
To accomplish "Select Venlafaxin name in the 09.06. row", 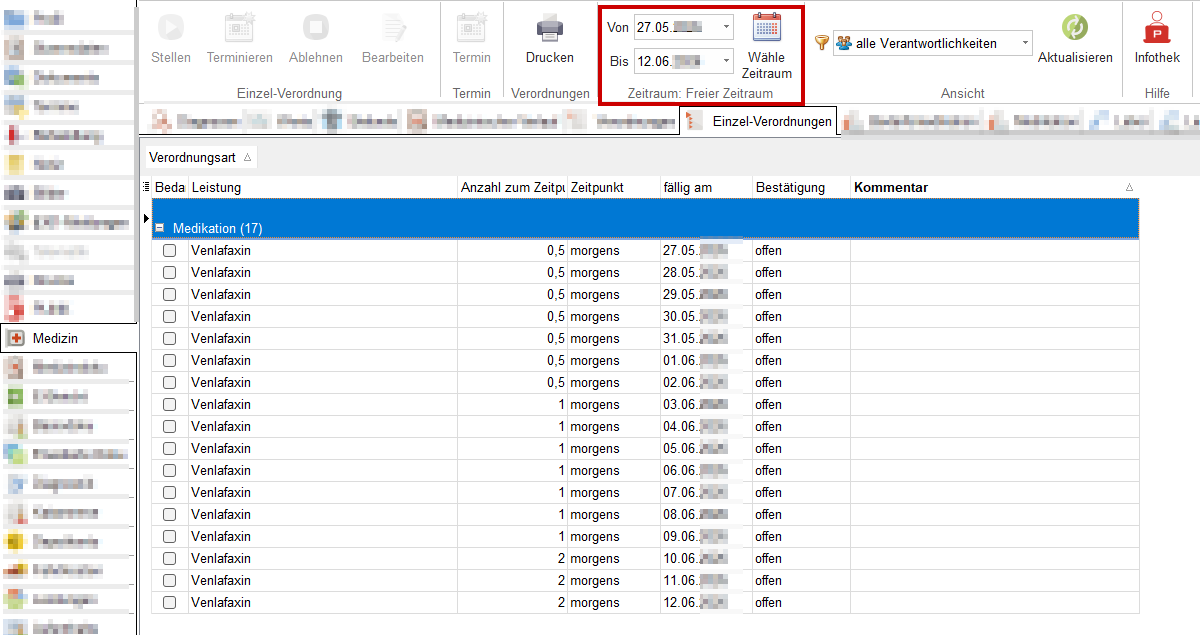I will (221, 537).
